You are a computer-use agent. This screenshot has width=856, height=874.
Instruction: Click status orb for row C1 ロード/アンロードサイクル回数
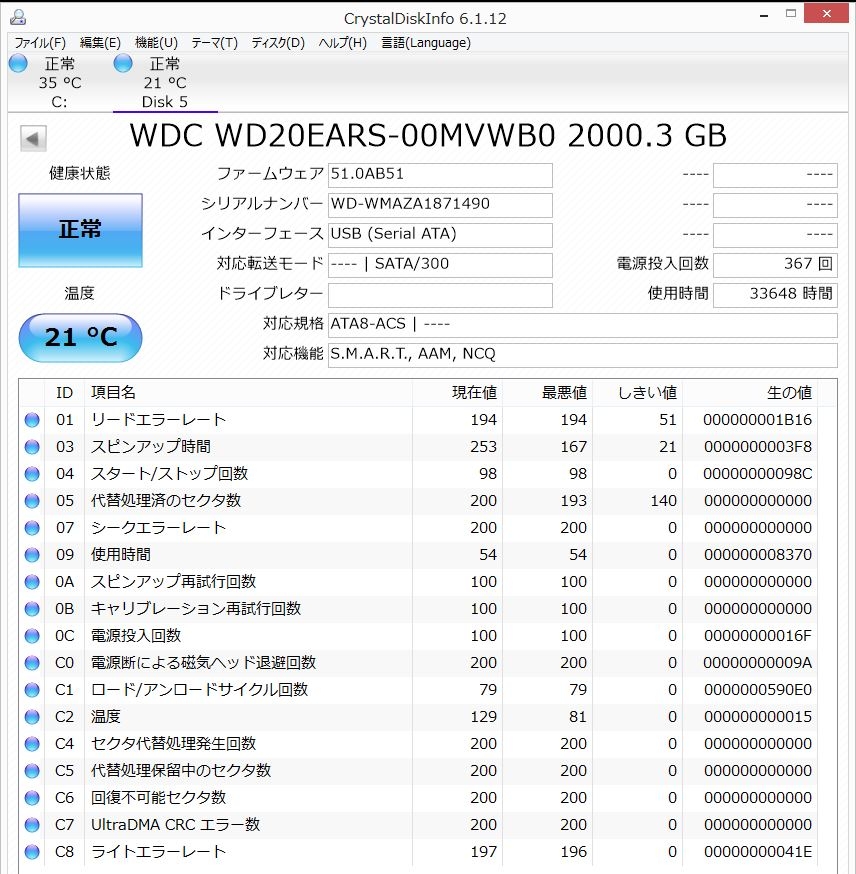[32, 690]
